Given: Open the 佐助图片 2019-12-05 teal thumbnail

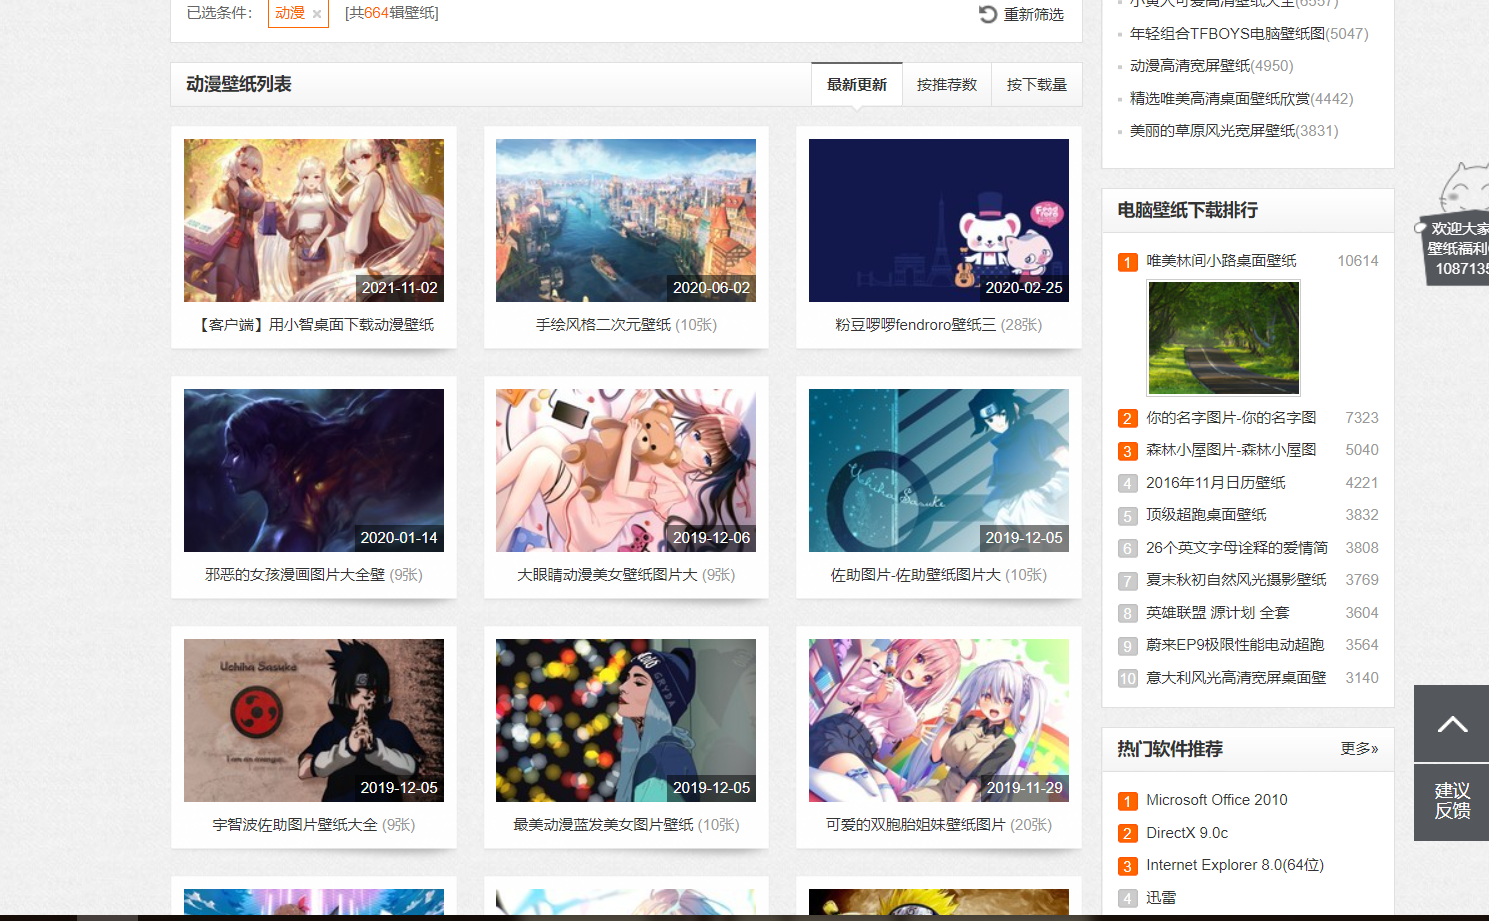Looking at the screenshot, I should tap(939, 470).
